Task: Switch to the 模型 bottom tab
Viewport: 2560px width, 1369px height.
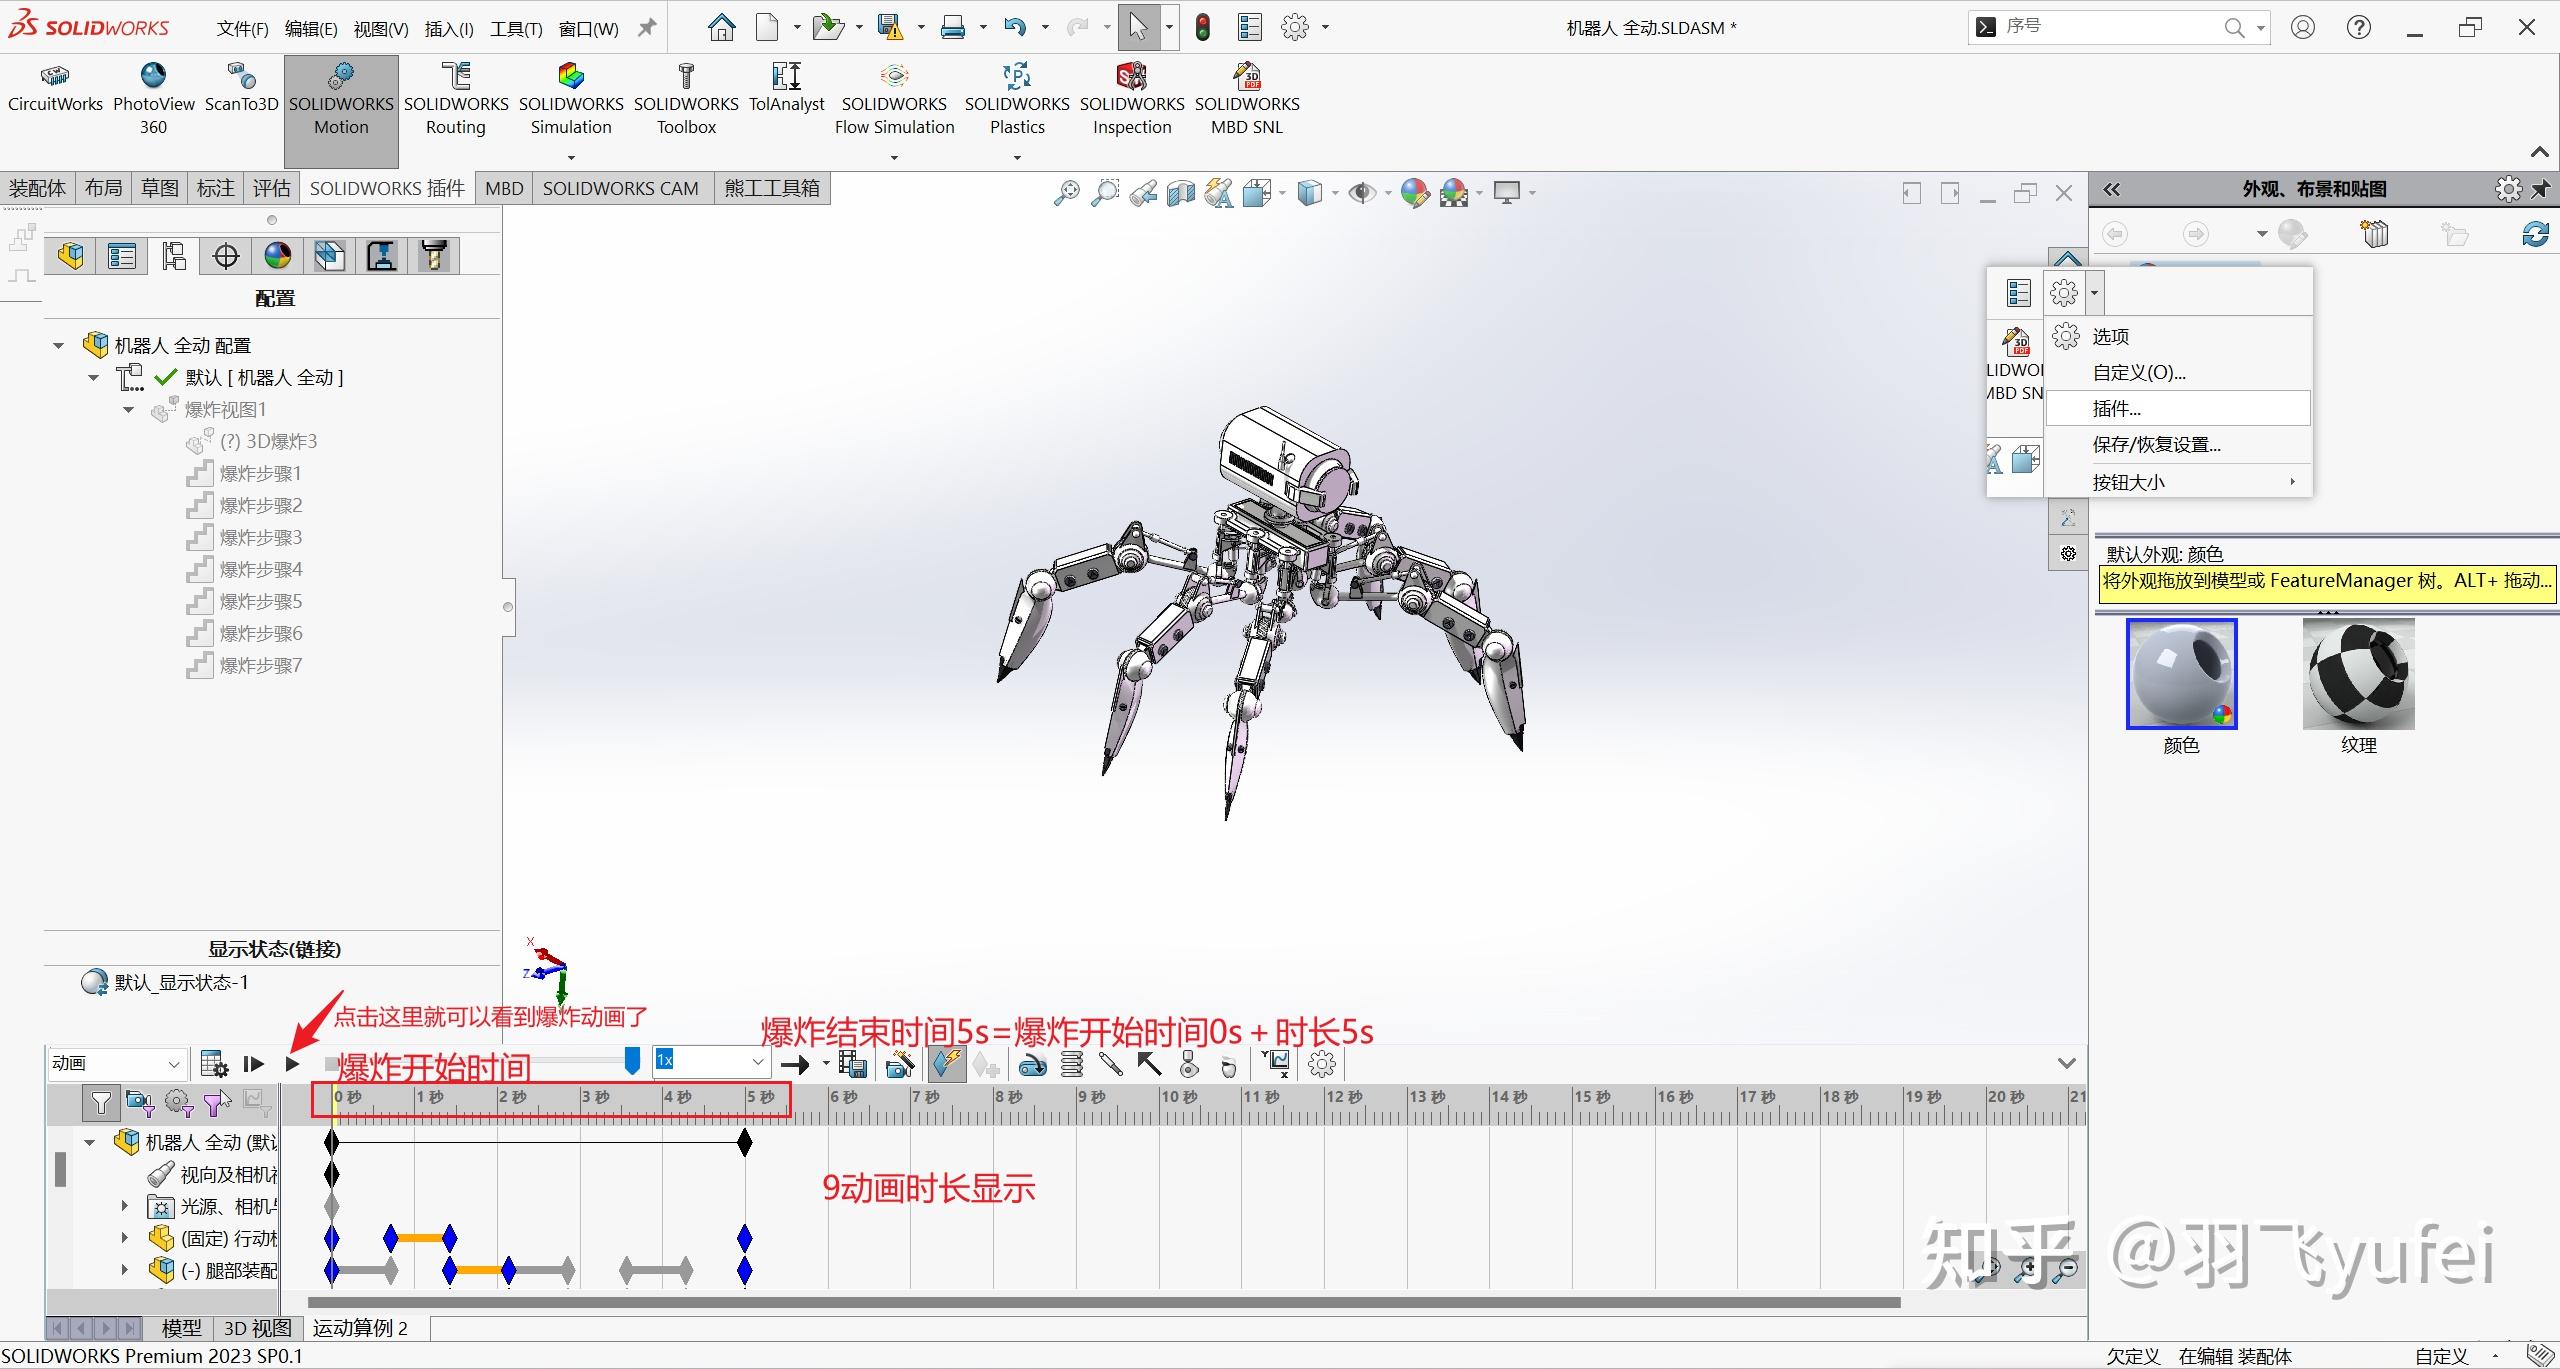Action: tap(182, 1328)
